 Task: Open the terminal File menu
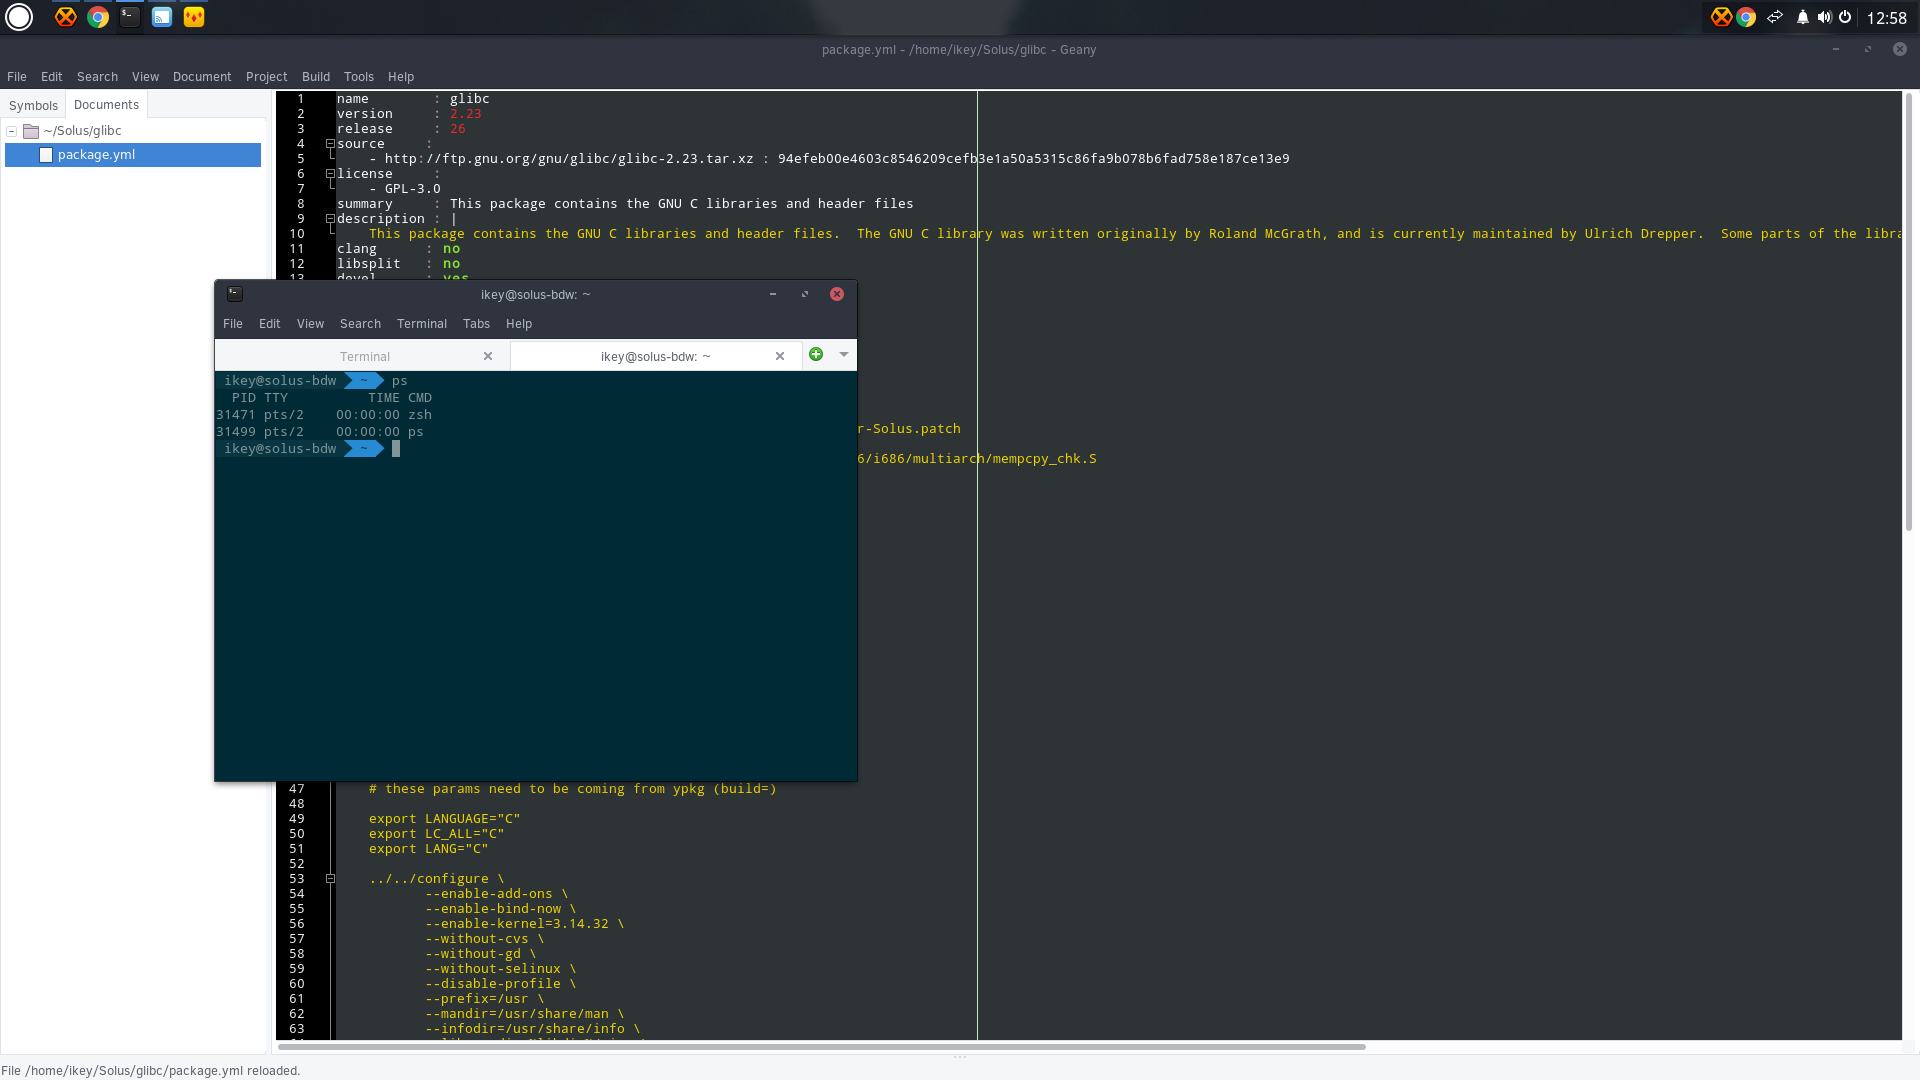click(x=233, y=324)
